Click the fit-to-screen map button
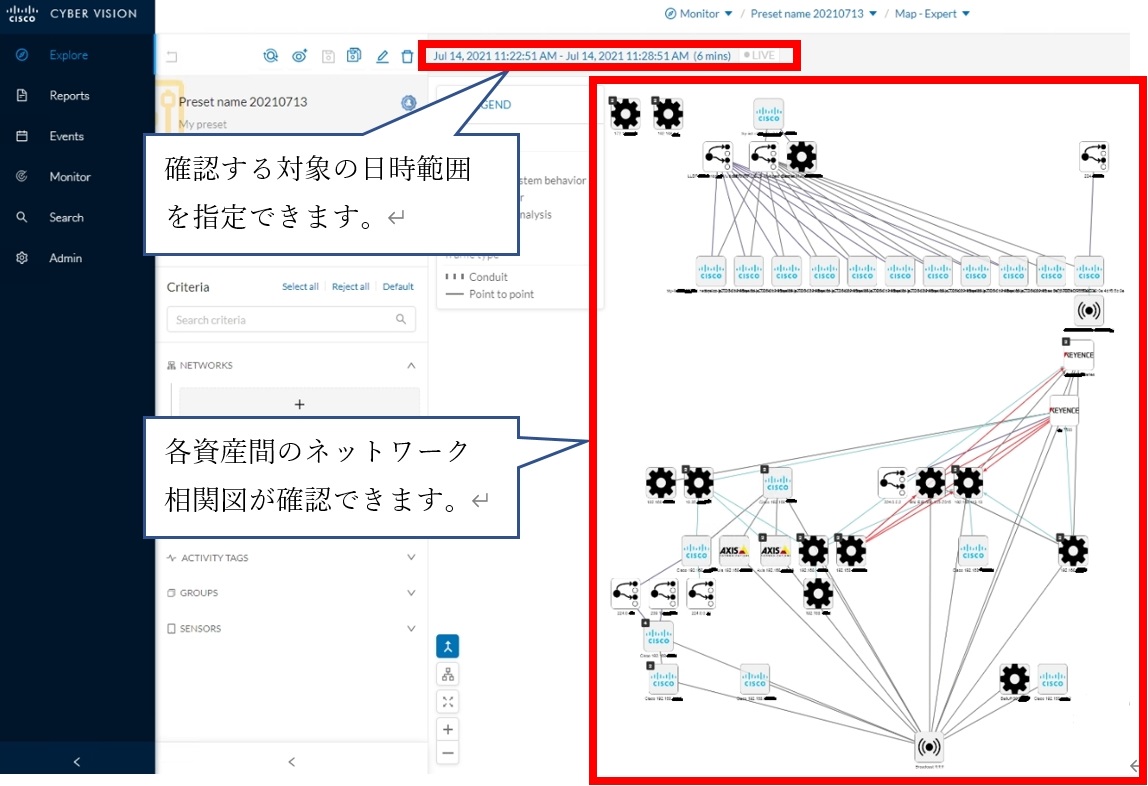 click(x=448, y=702)
